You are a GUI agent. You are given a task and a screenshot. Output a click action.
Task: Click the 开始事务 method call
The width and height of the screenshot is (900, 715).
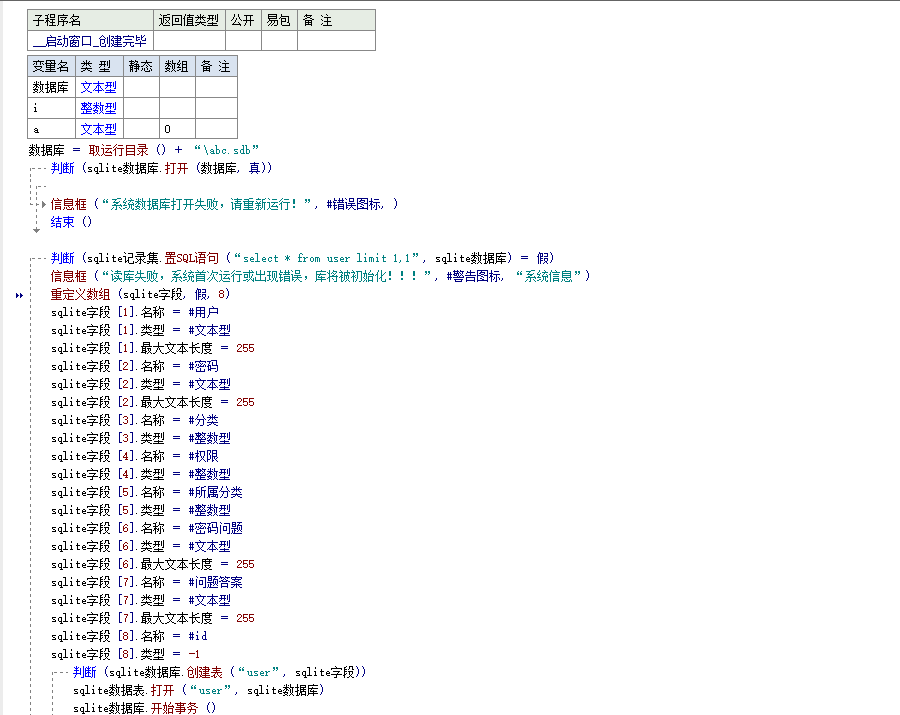point(174,708)
